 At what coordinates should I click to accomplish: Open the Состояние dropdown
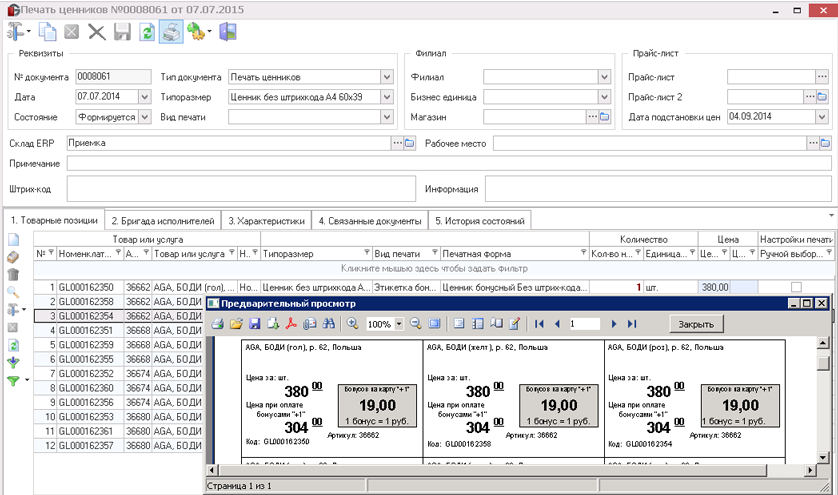click(x=145, y=117)
